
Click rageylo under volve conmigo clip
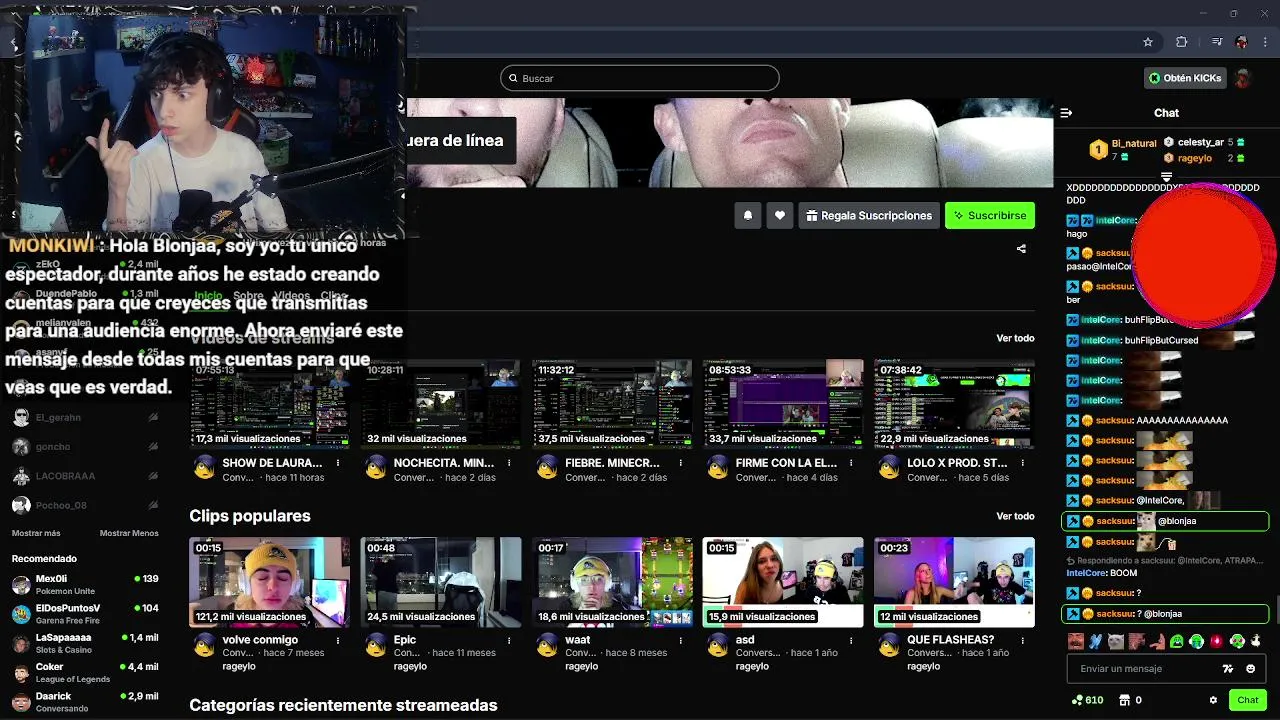(x=239, y=666)
